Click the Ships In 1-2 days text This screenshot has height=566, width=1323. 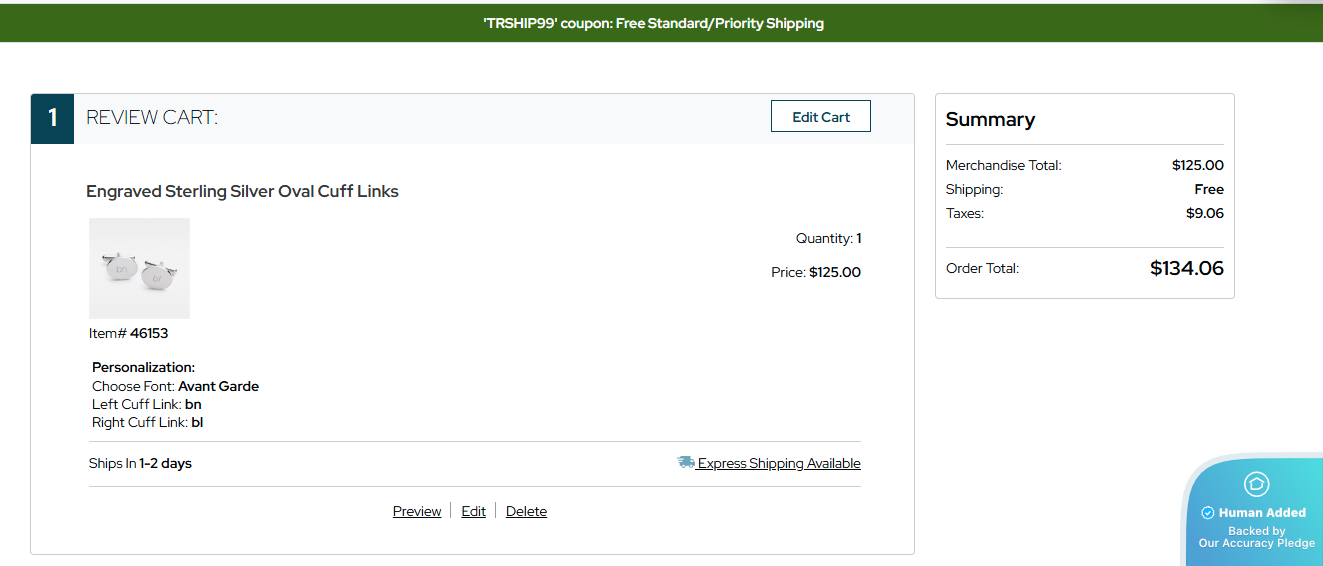tap(140, 463)
